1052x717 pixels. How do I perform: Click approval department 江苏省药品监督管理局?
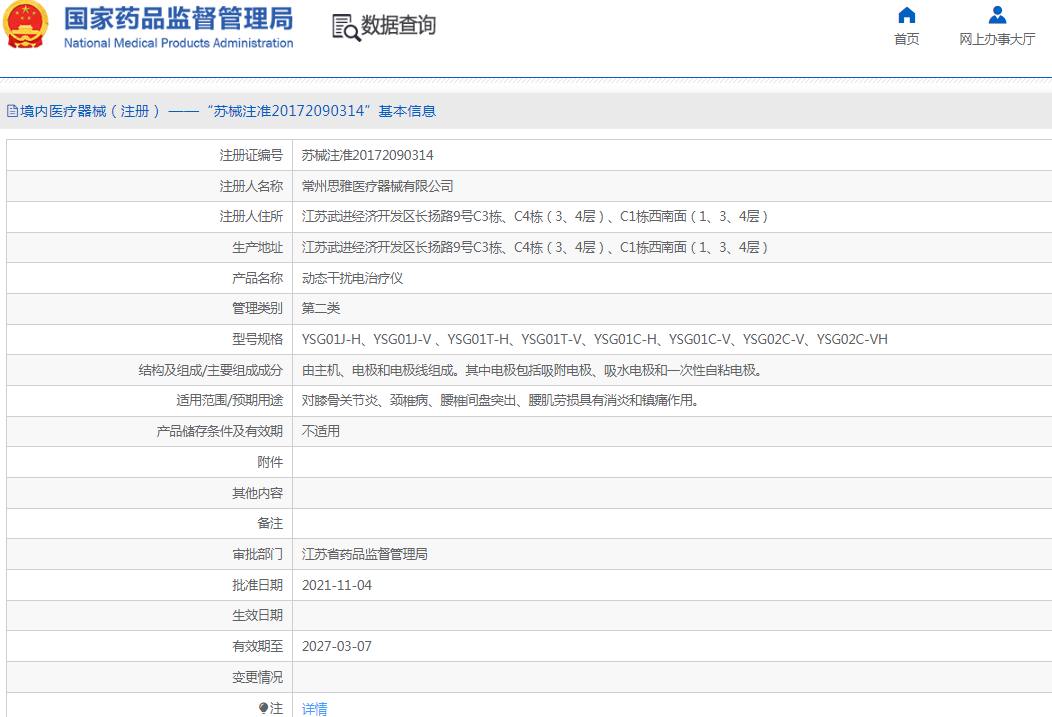365,554
